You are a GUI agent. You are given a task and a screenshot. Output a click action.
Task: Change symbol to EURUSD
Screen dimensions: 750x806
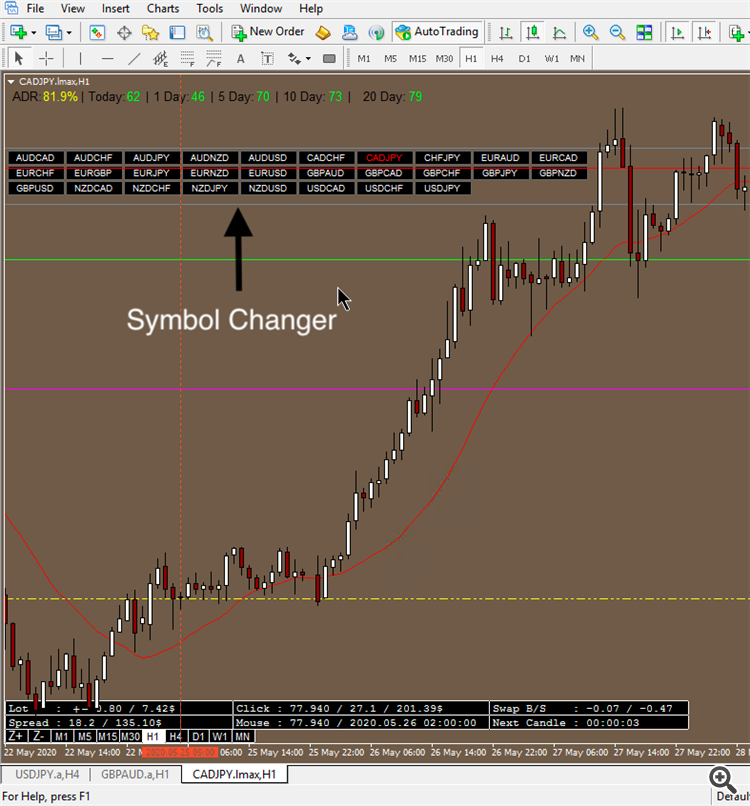click(267, 173)
